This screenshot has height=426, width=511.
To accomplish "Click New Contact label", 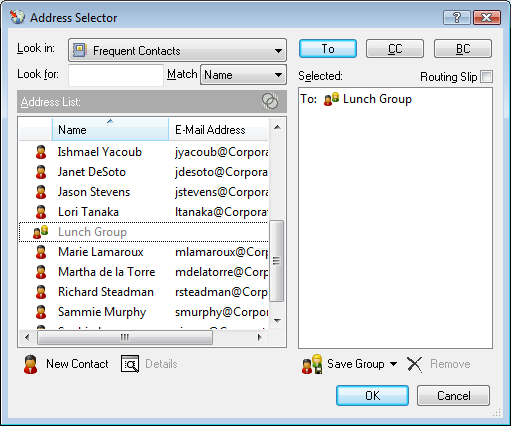I will tap(77, 364).
